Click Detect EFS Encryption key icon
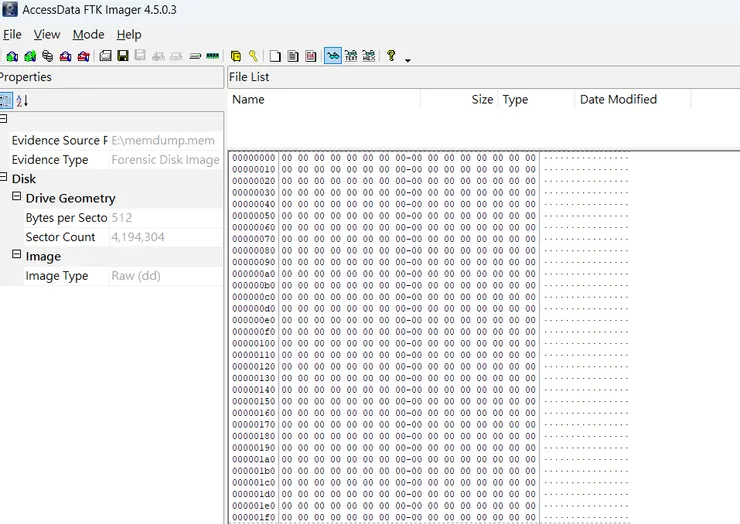The image size is (740, 524). 254,56
